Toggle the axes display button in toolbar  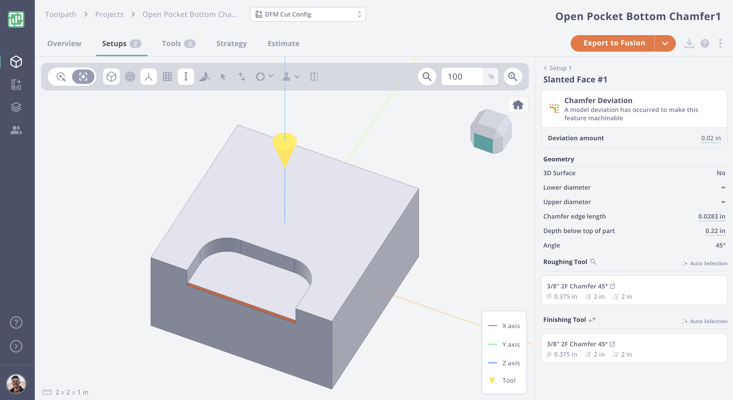tap(148, 77)
